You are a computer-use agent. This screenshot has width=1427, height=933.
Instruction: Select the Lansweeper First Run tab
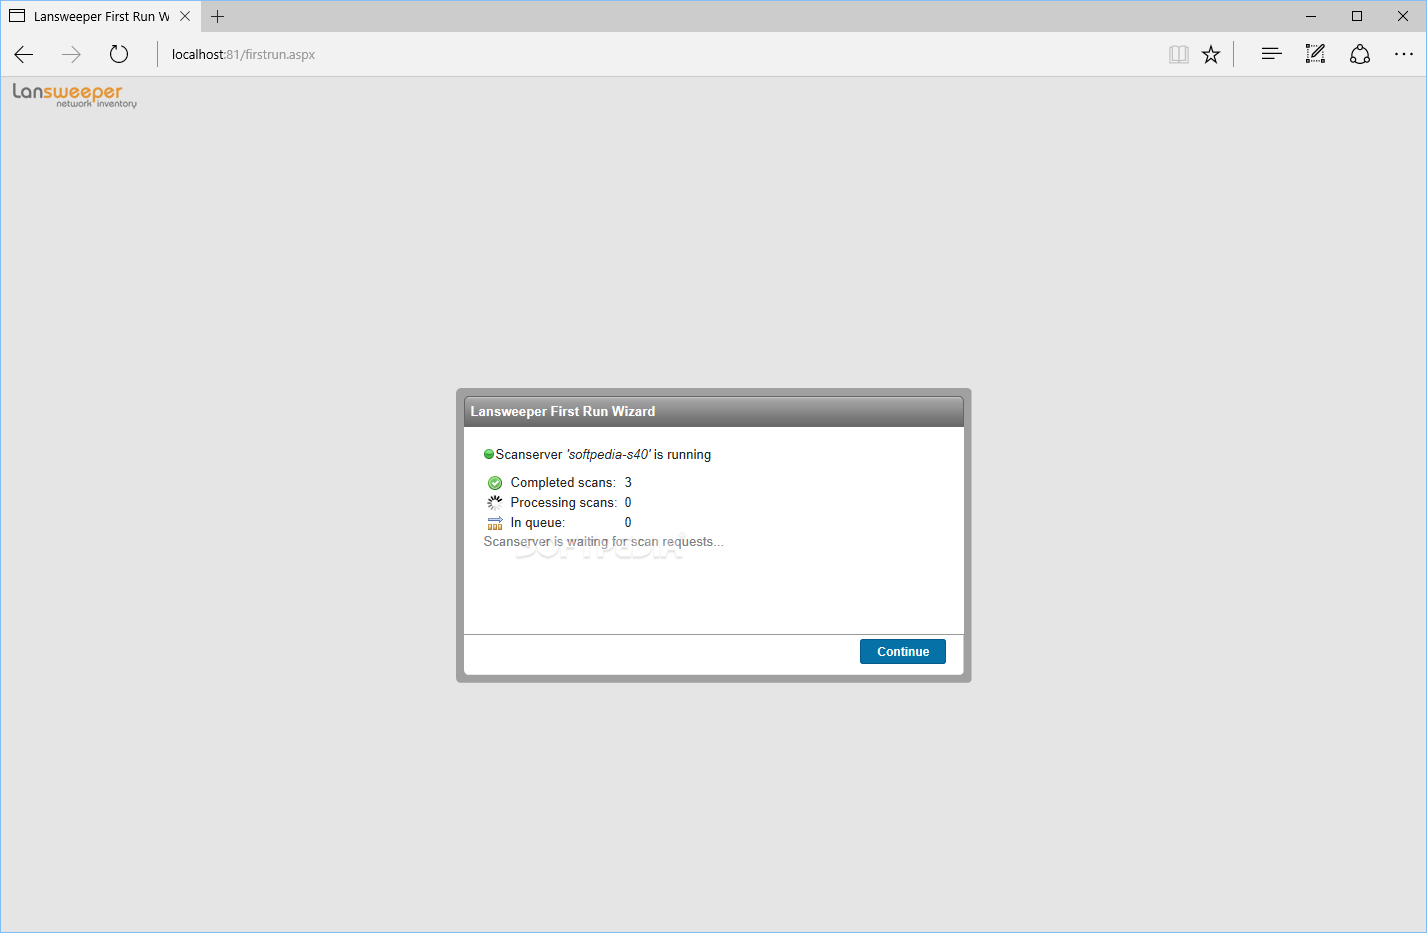pos(100,16)
